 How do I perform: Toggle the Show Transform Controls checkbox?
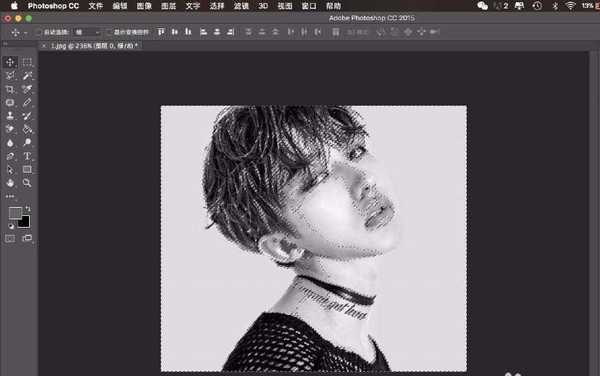click(x=109, y=32)
